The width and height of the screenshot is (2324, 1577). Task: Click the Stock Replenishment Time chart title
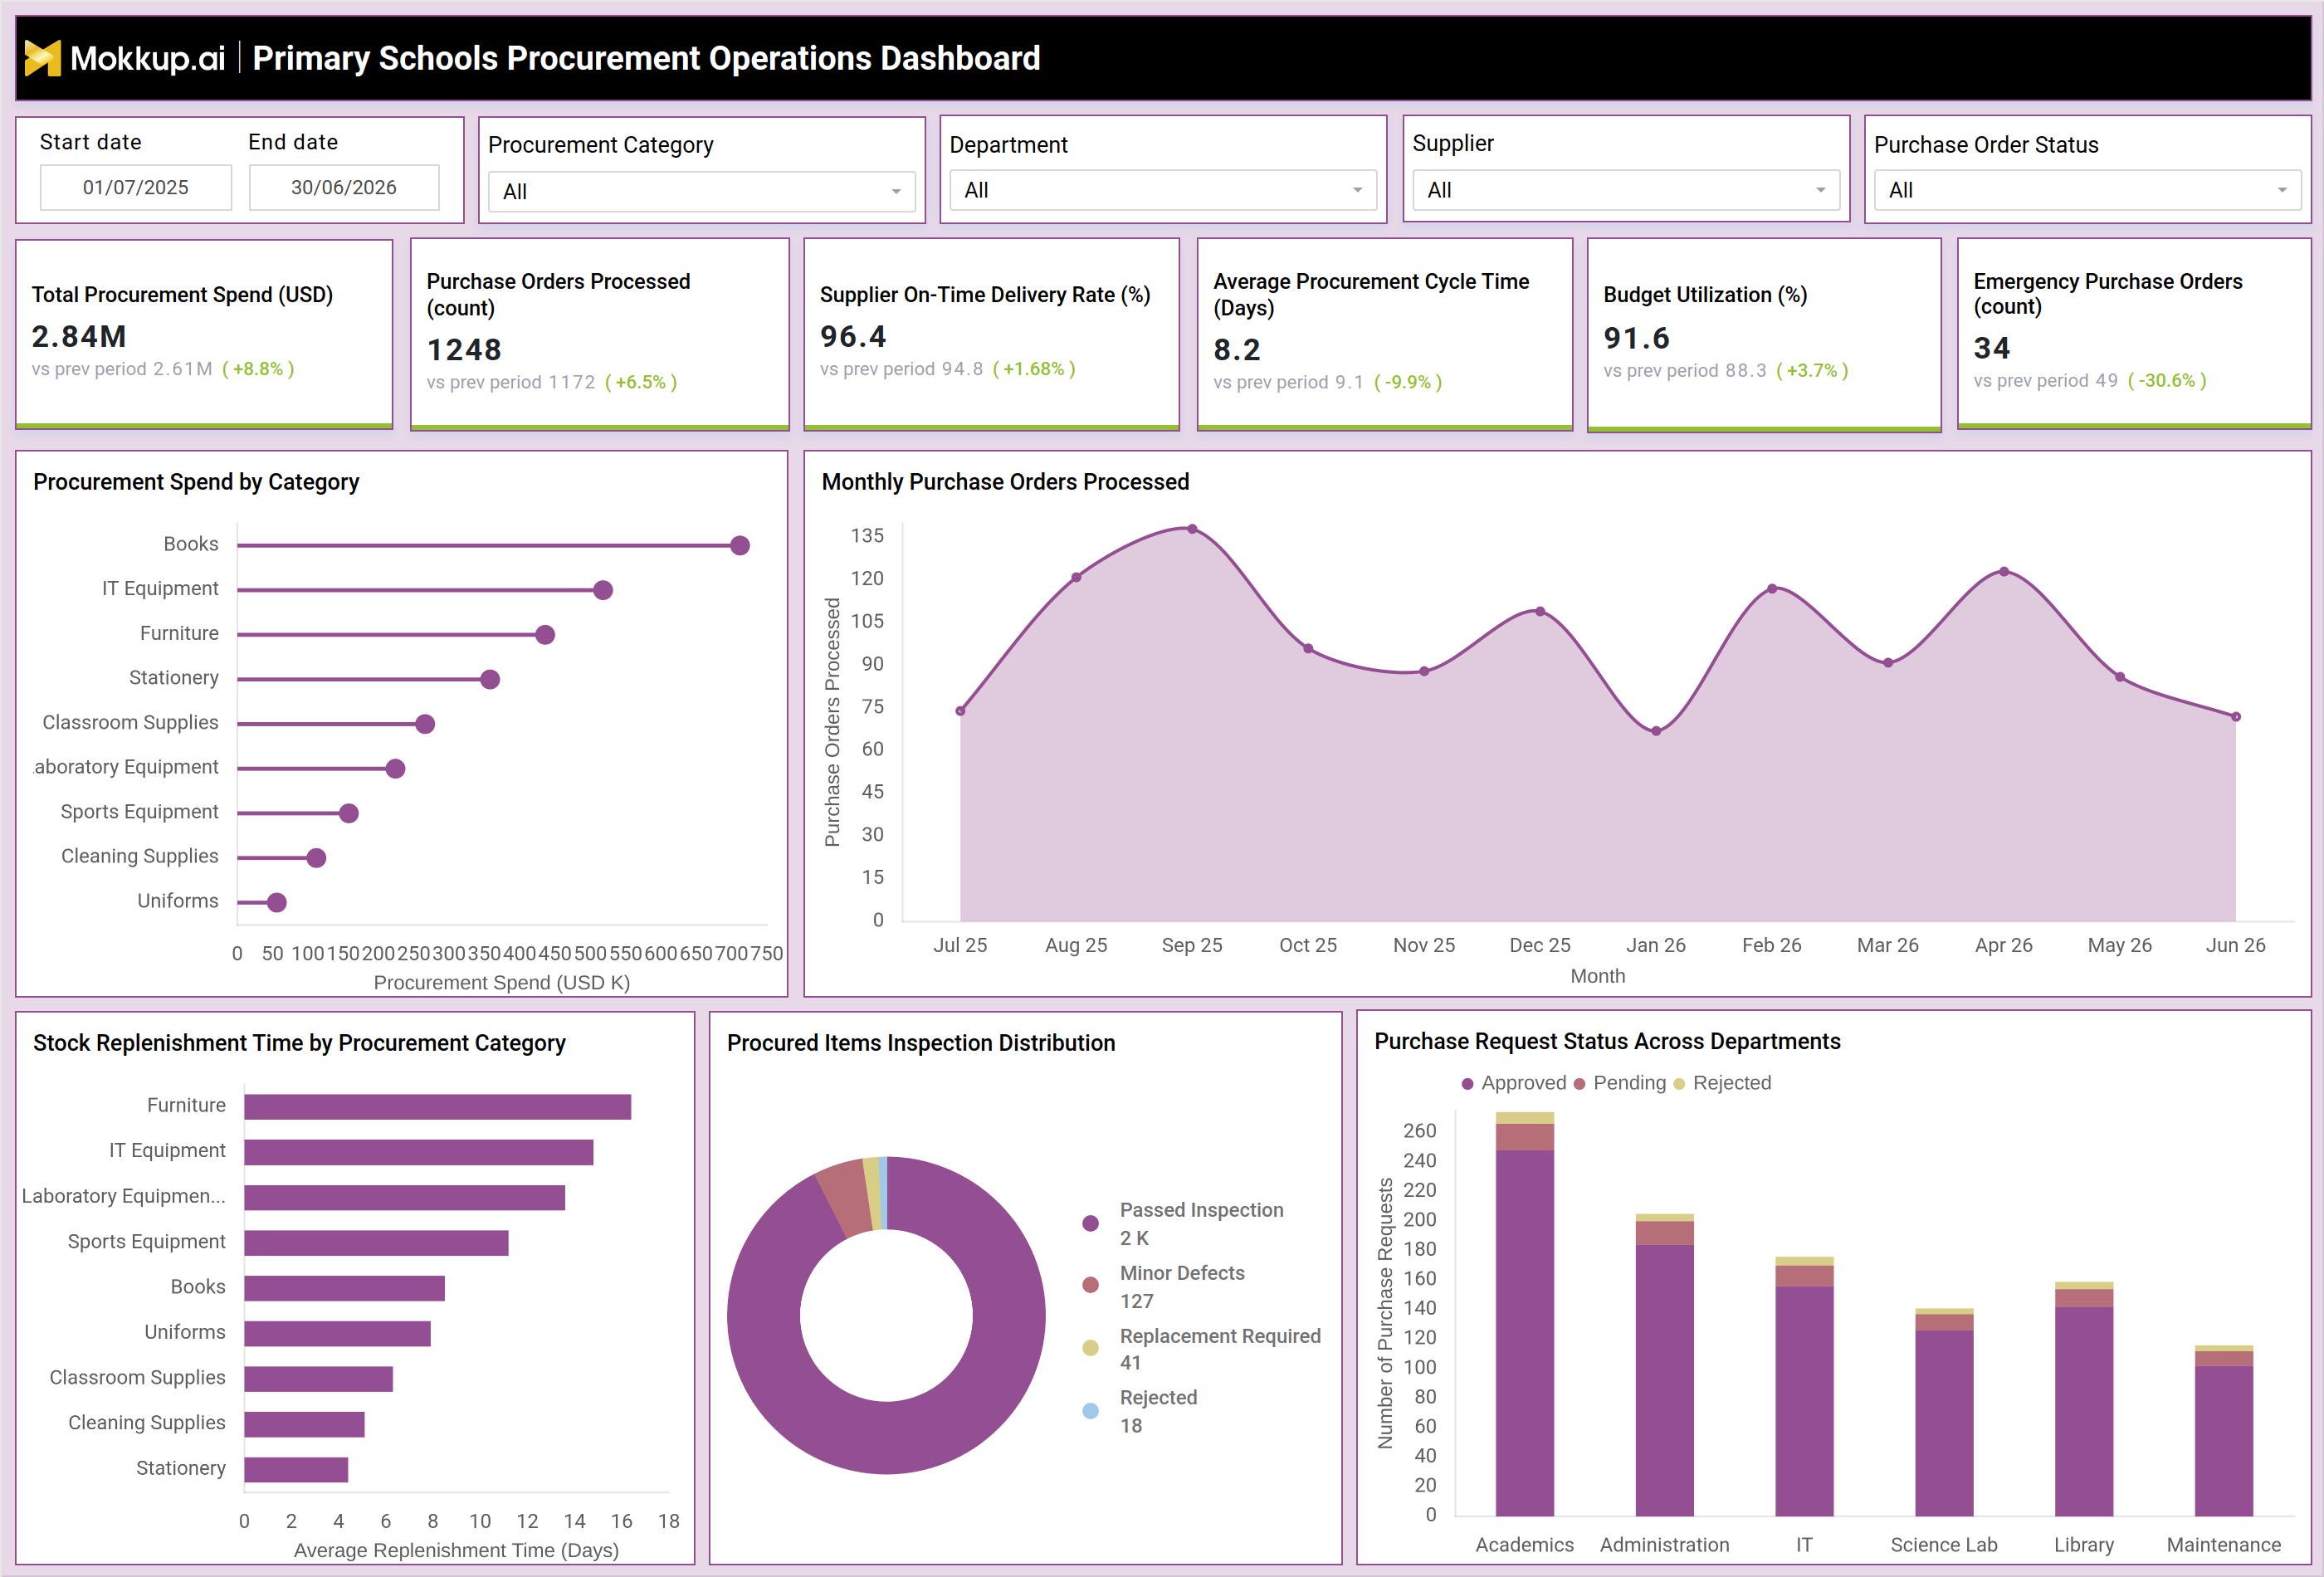click(299, 1043)
